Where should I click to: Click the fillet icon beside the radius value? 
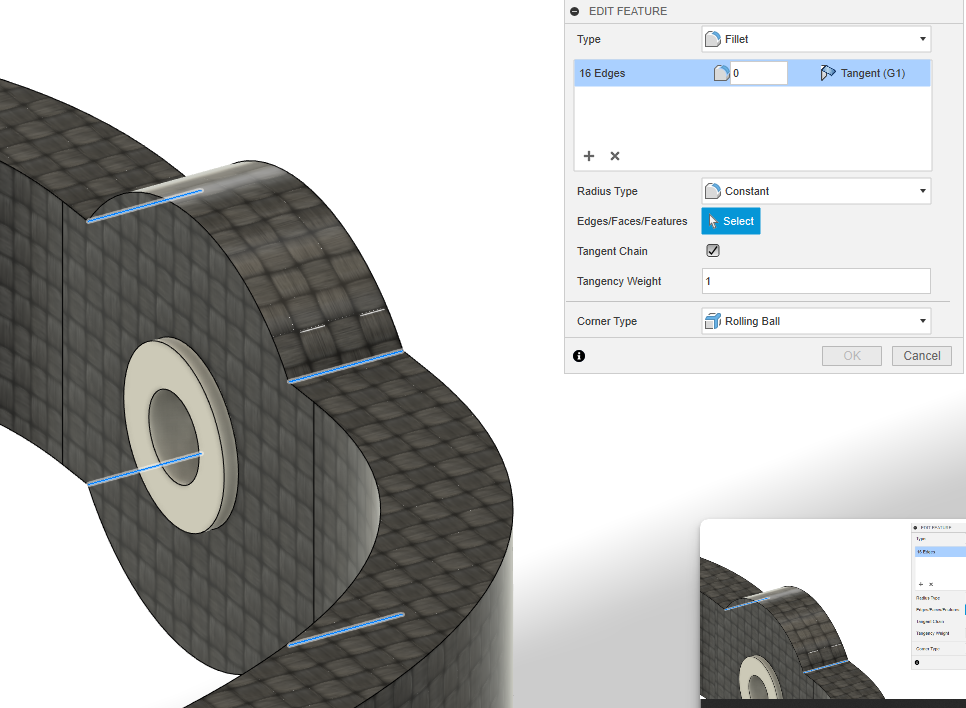pyautogui.click(x=721, y=72)
